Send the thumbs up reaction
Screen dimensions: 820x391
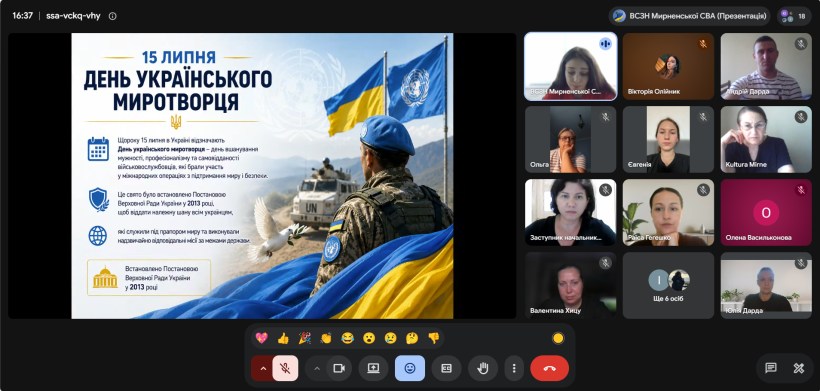[x=283, y=338]
